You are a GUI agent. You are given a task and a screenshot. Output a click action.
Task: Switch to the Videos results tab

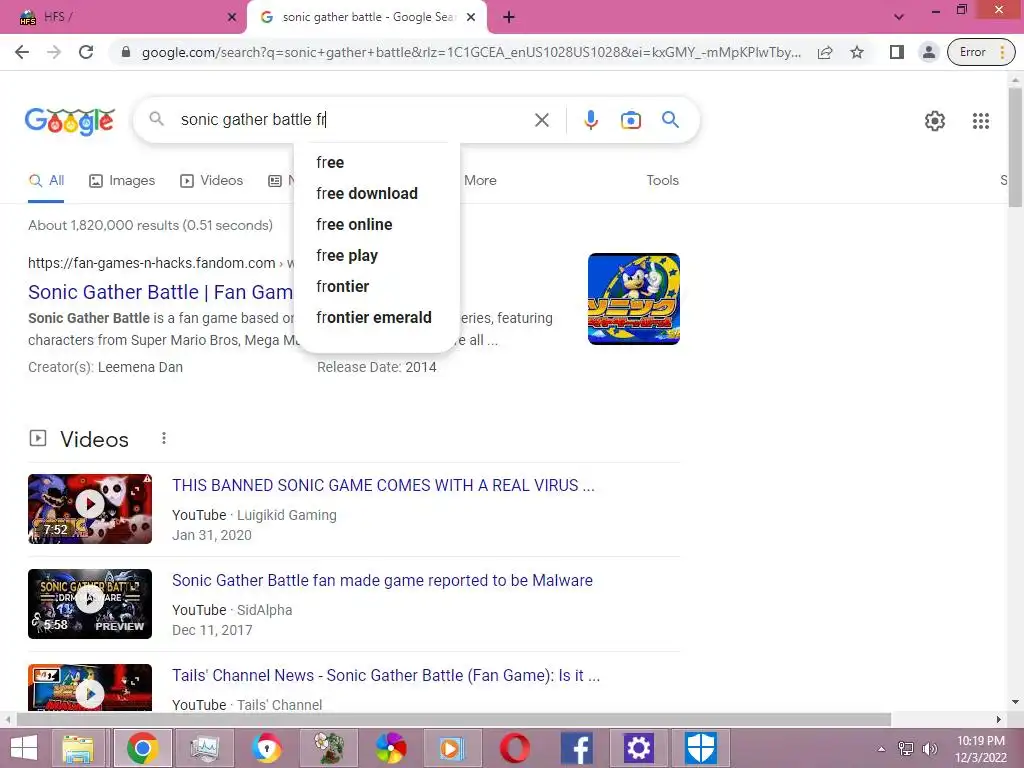point(212,180)
